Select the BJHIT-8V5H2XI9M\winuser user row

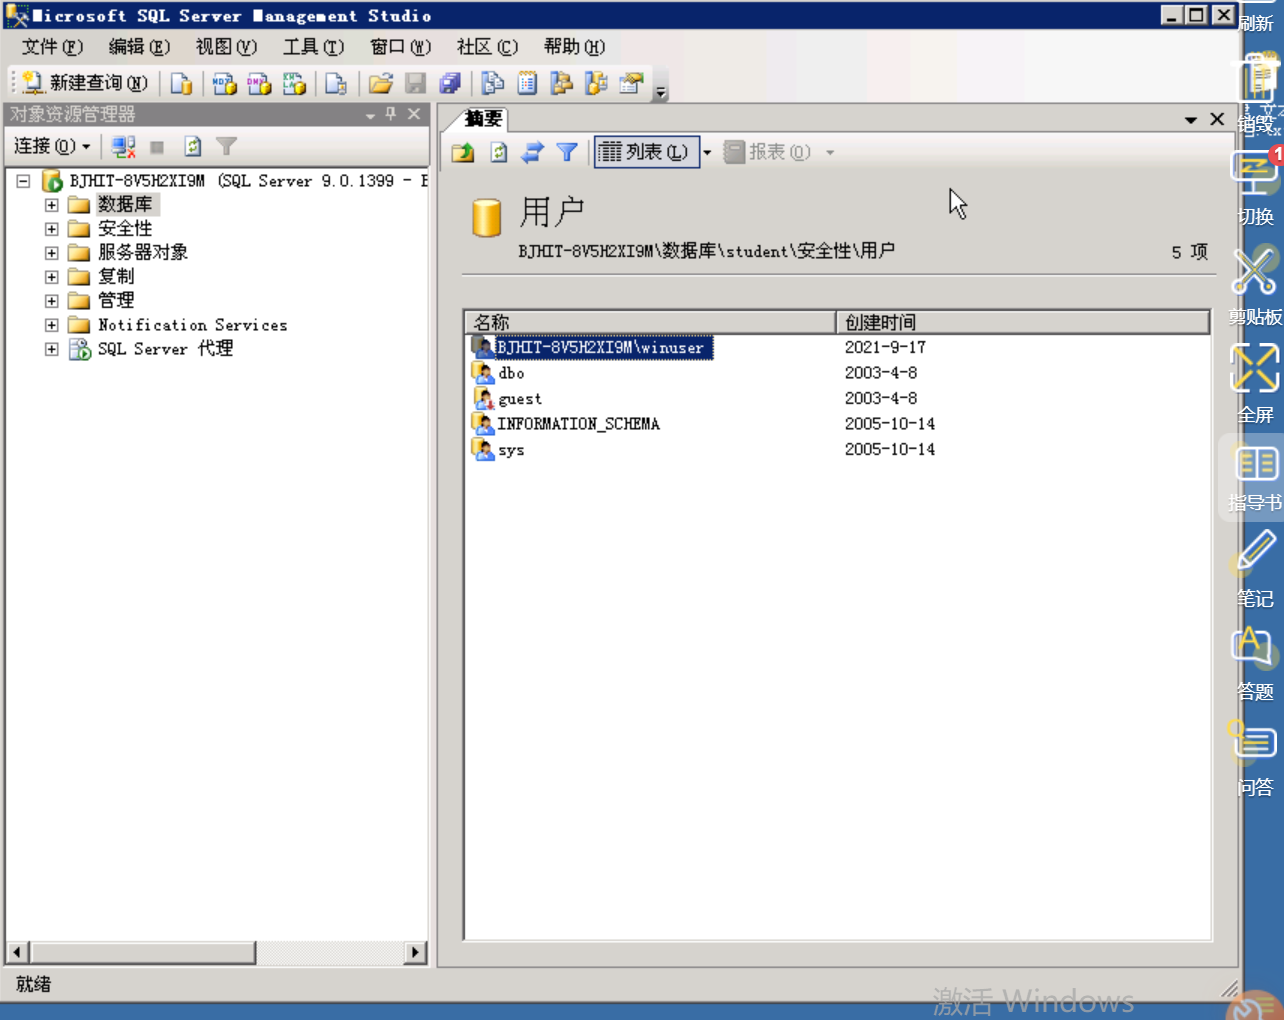(592, 348)
